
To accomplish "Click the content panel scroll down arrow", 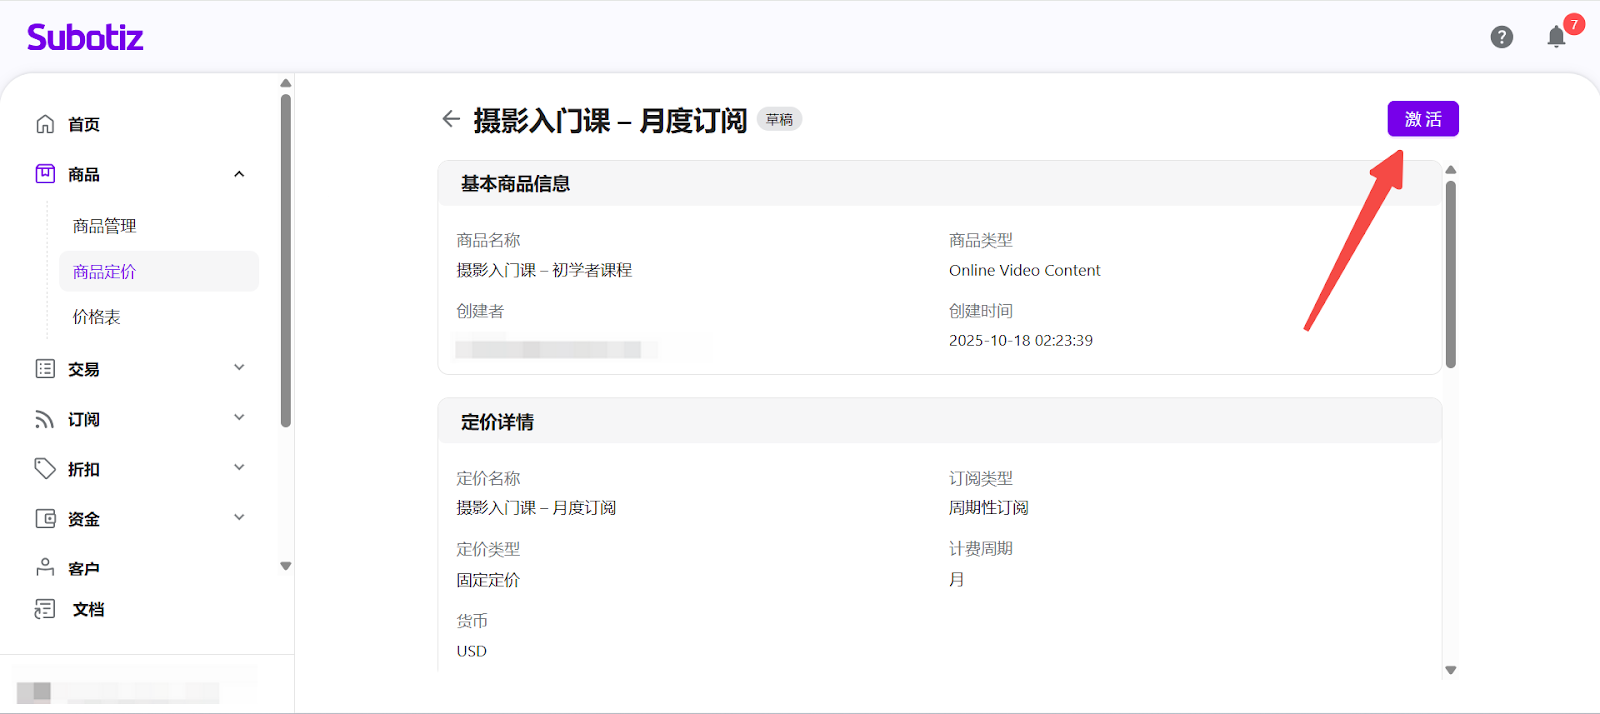I will (x=1451, y=670).
